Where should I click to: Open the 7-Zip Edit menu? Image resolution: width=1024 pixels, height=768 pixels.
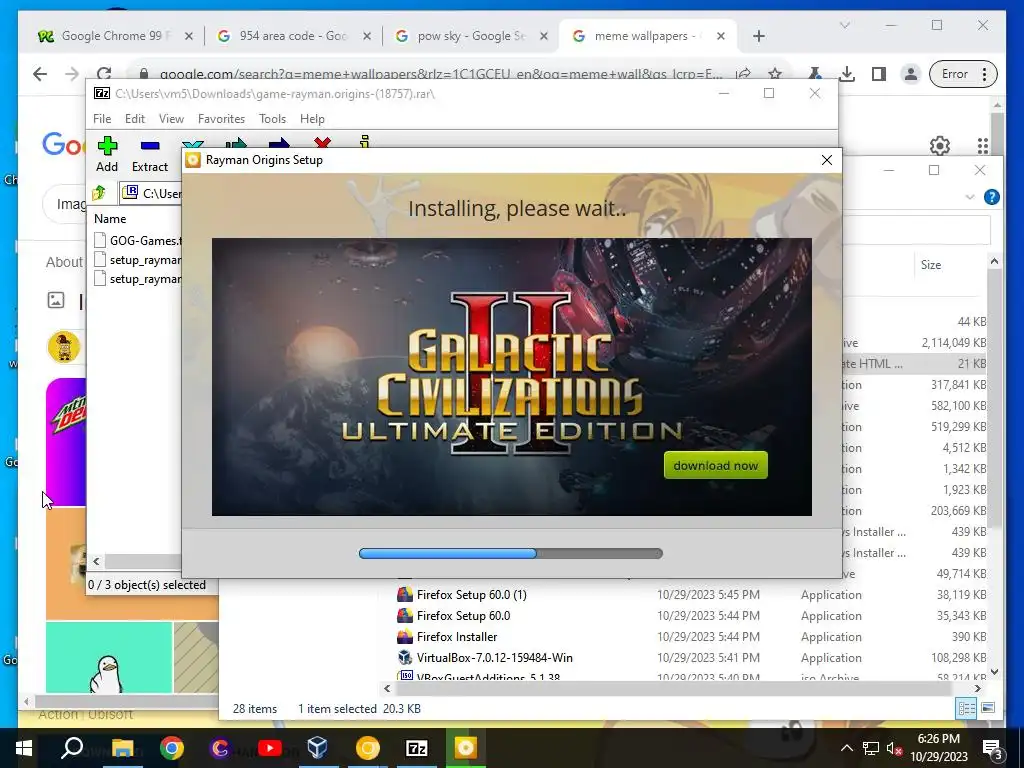(x=135, y=119)
